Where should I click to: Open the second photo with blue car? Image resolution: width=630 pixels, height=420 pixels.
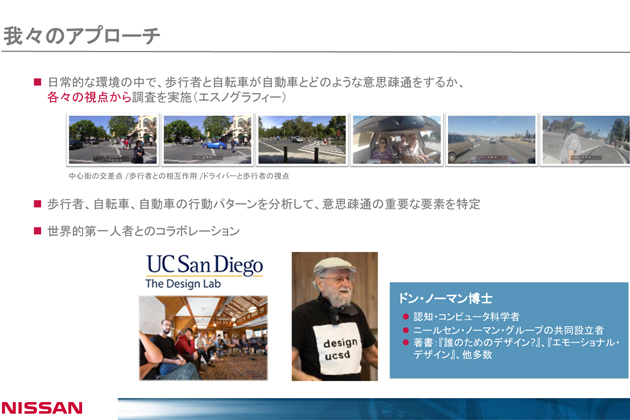206,140
